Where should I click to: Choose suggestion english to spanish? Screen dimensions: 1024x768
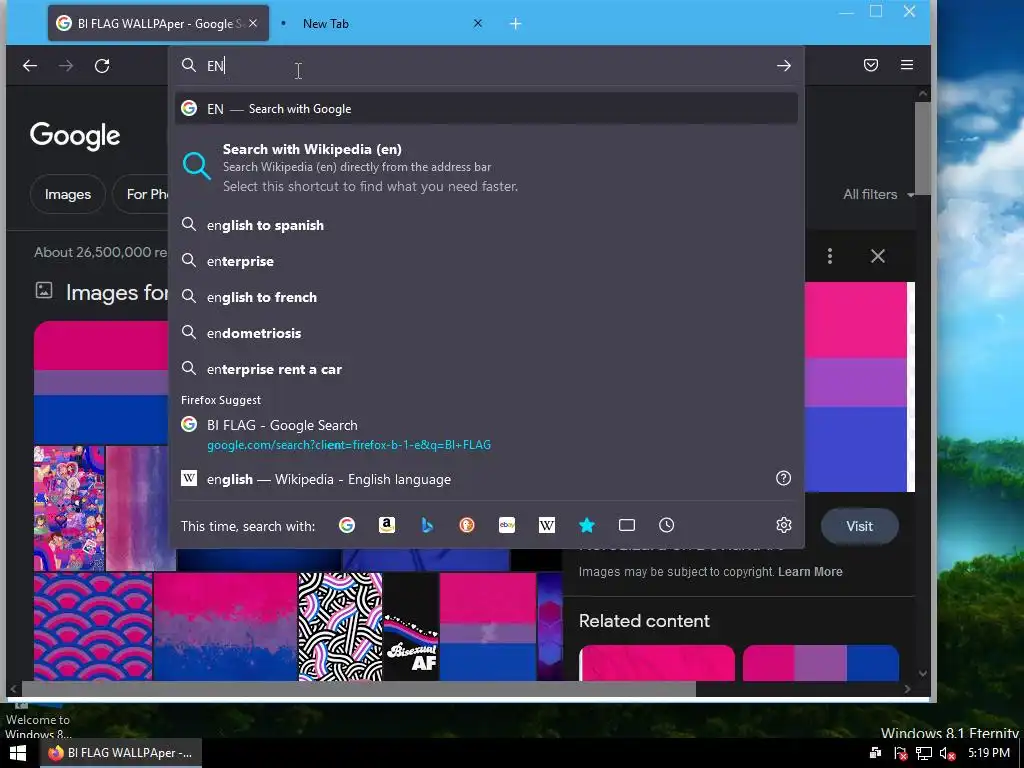click(x=486, y=225)
